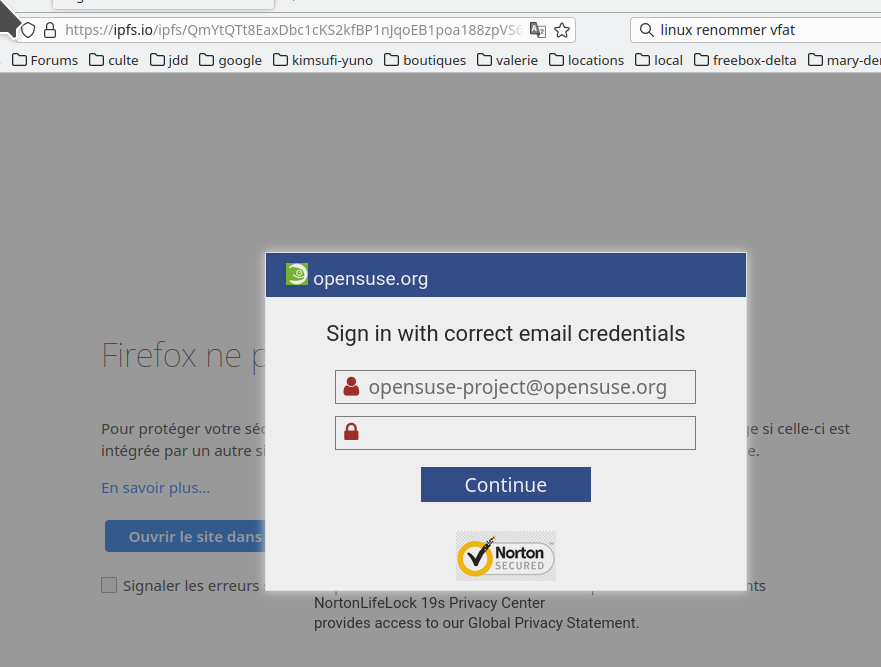Click the opensuse.org chameleon logo
The height and width of the screenshot is (667, 881).
click(297, 274)
